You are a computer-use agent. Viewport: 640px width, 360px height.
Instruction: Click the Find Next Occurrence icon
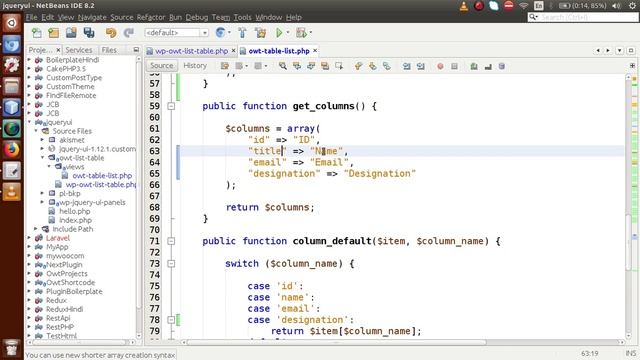[x=311, y=66]
